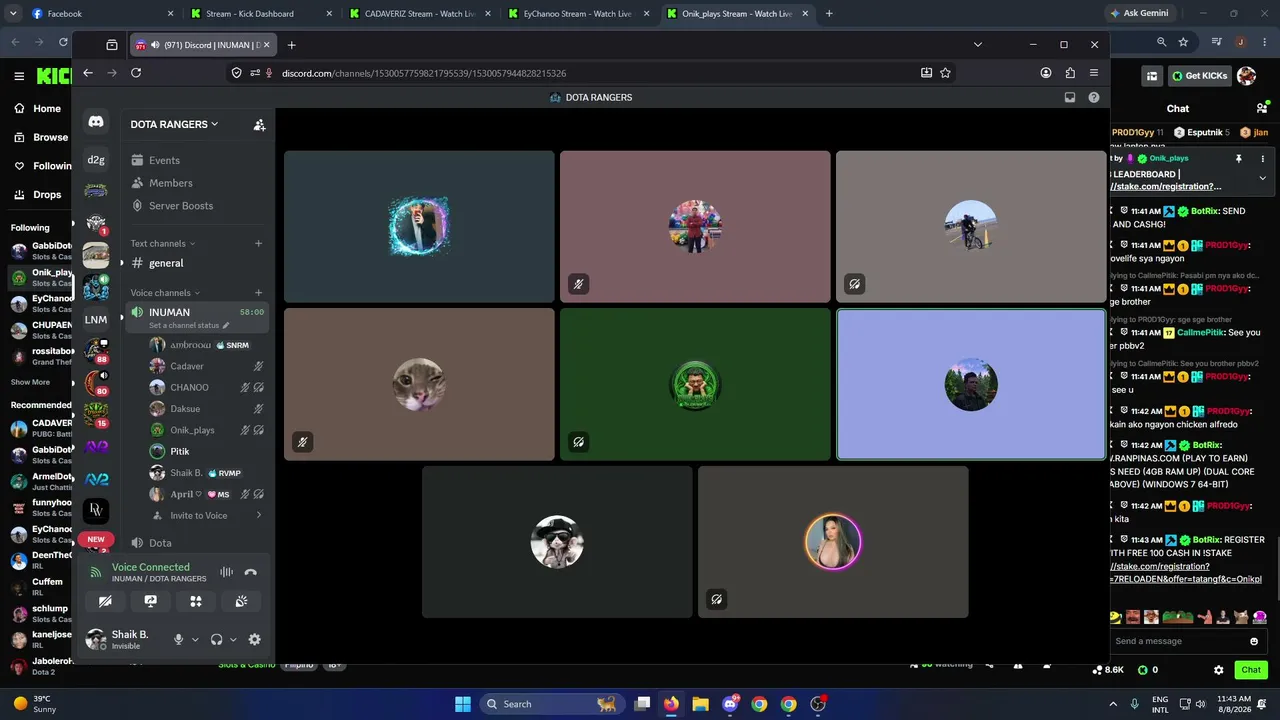Open emoji picker in Kick chat

pyautogui.click(x=1254, y=641)
